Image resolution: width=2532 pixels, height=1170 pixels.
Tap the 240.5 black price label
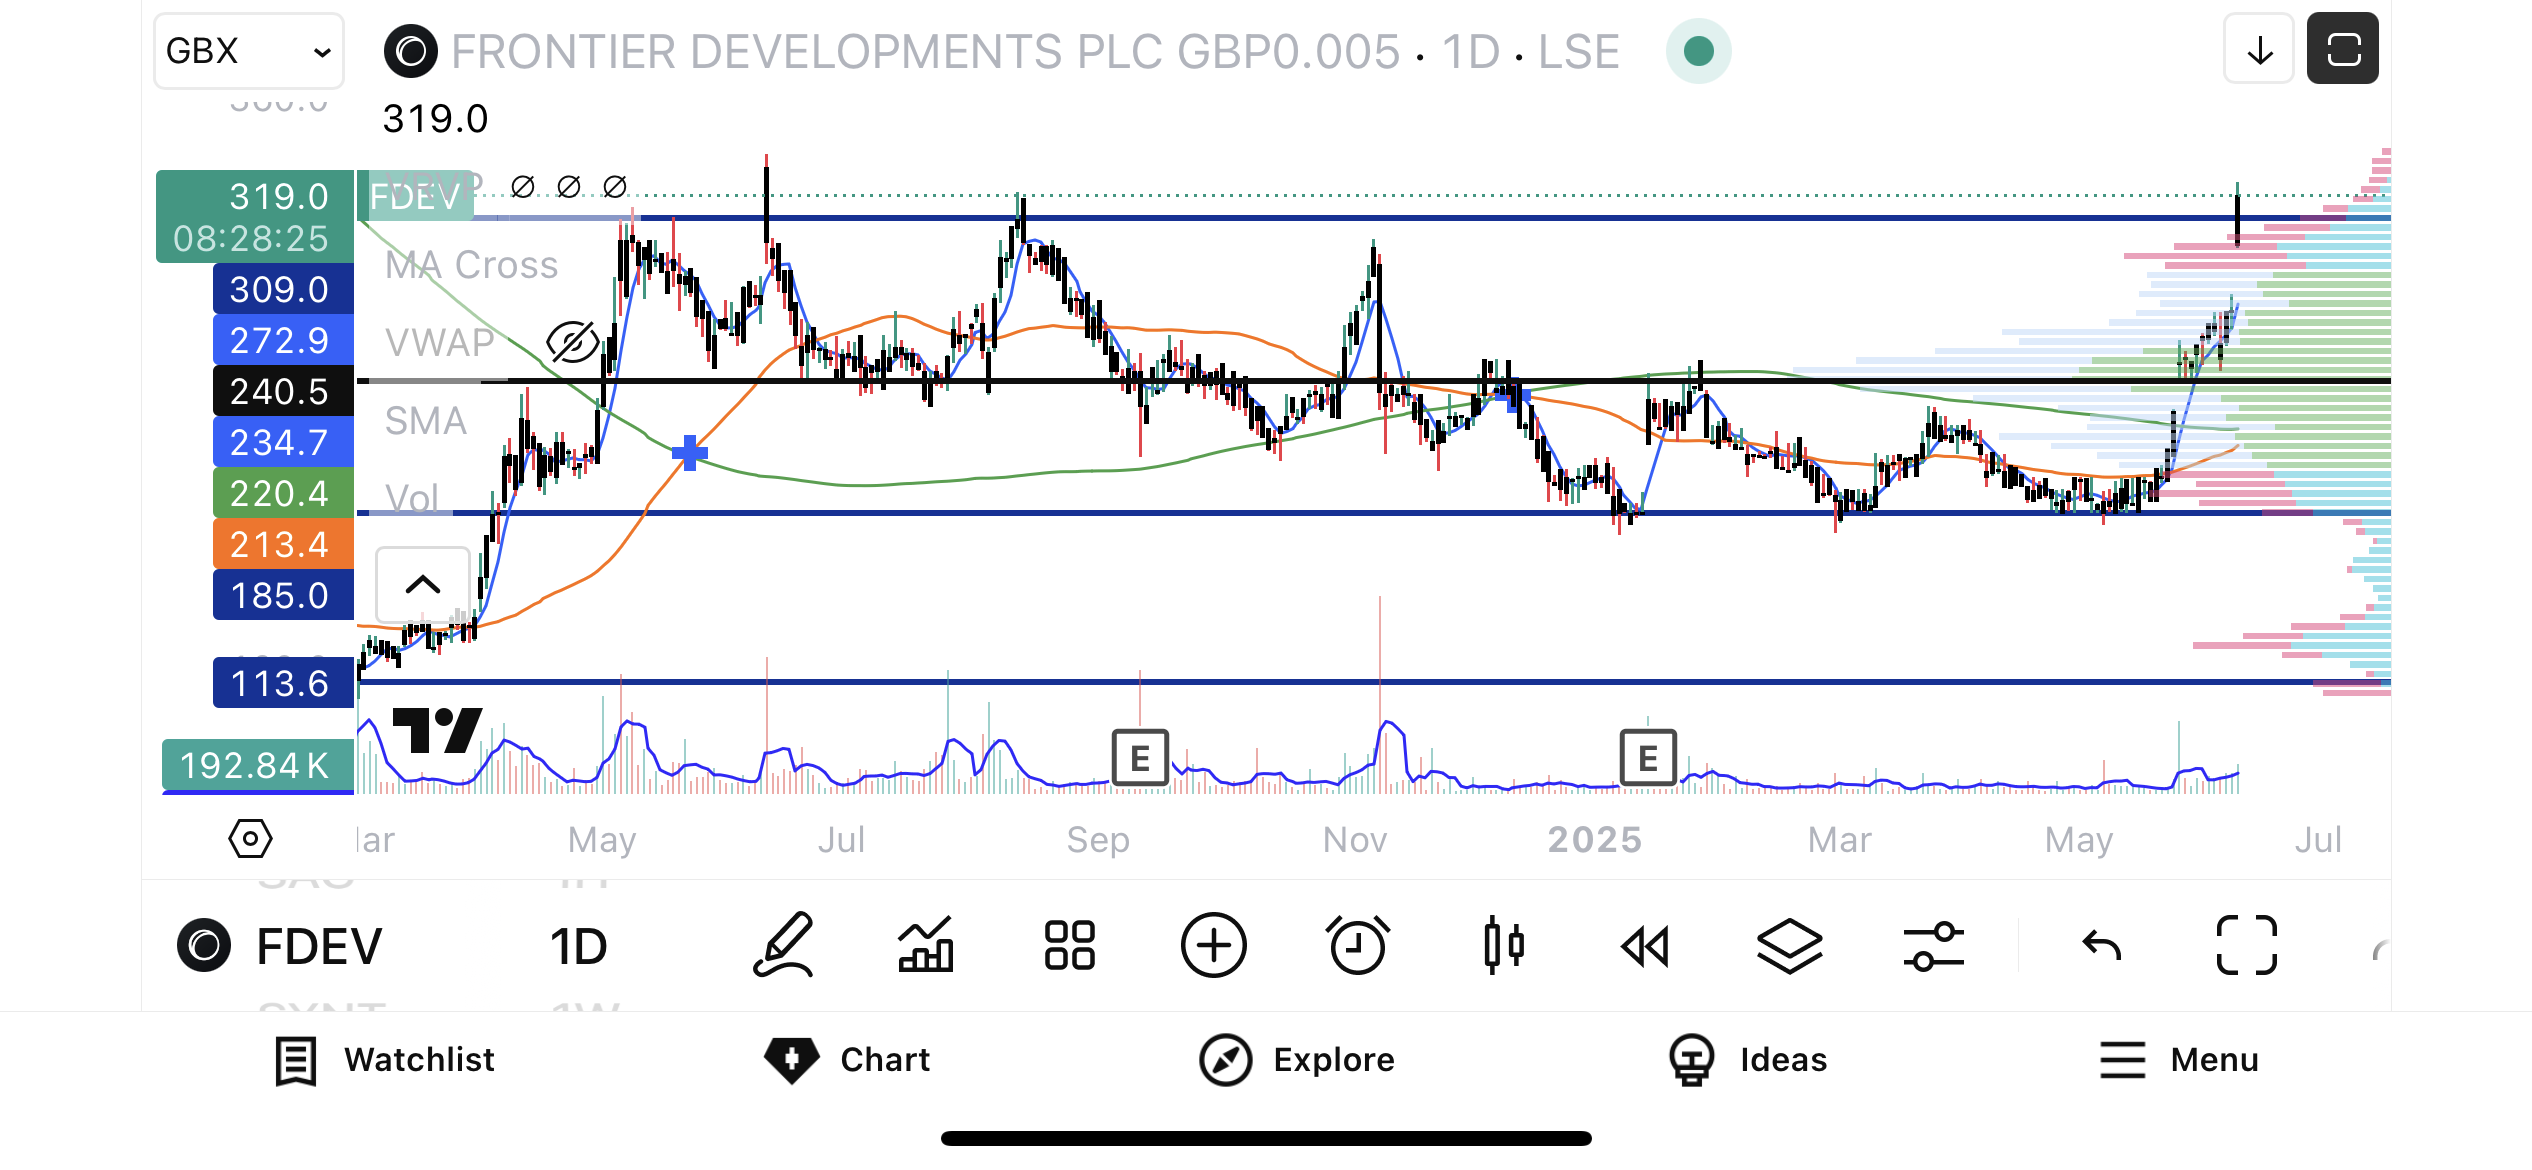tap(283, 391)
